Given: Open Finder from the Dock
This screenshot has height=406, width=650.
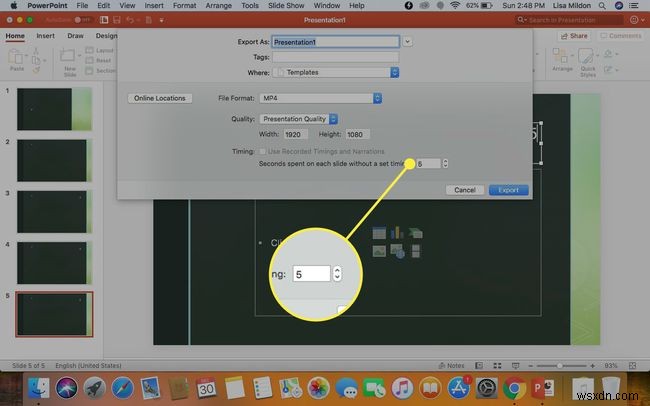Looking at the screenshot, I should tap(39, 388).
